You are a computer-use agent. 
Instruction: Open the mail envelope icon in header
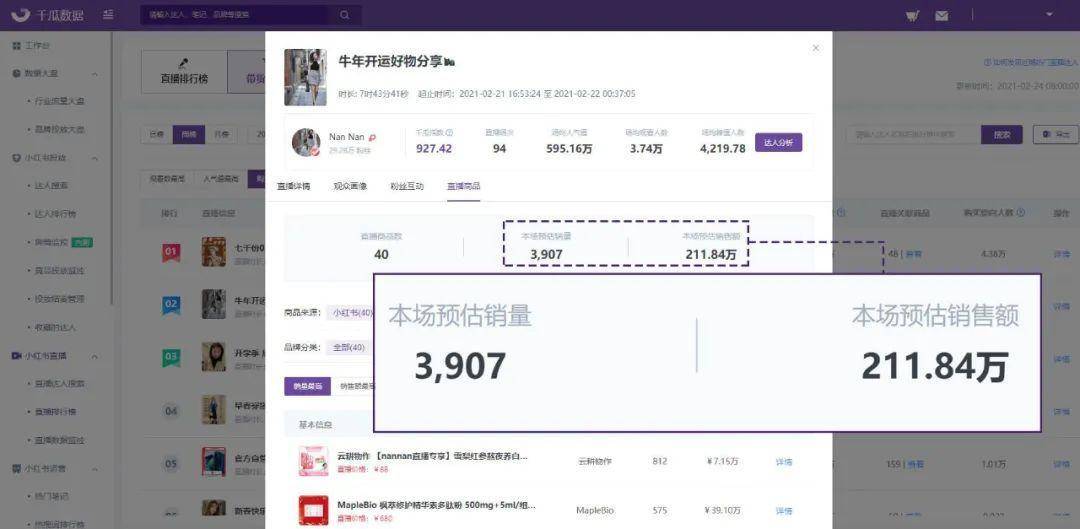(942, 15)
